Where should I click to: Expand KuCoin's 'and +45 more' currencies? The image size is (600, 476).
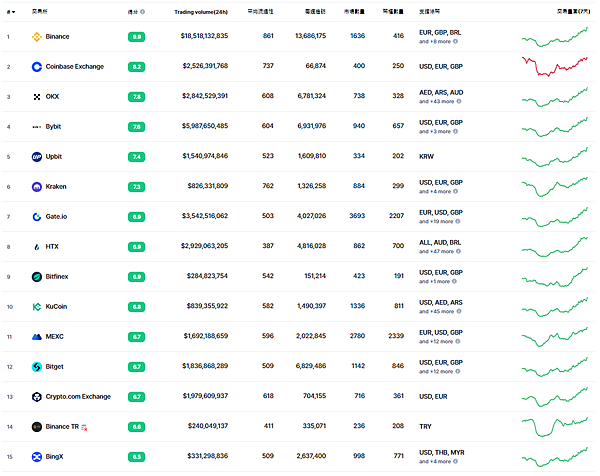(x=436, y=311)
